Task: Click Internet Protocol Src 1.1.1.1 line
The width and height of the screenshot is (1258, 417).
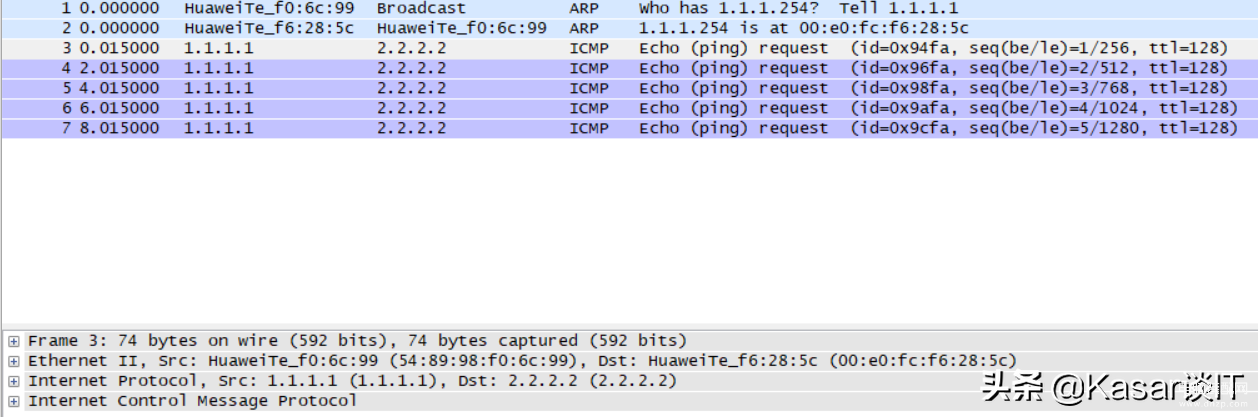Action: (352, 381)
